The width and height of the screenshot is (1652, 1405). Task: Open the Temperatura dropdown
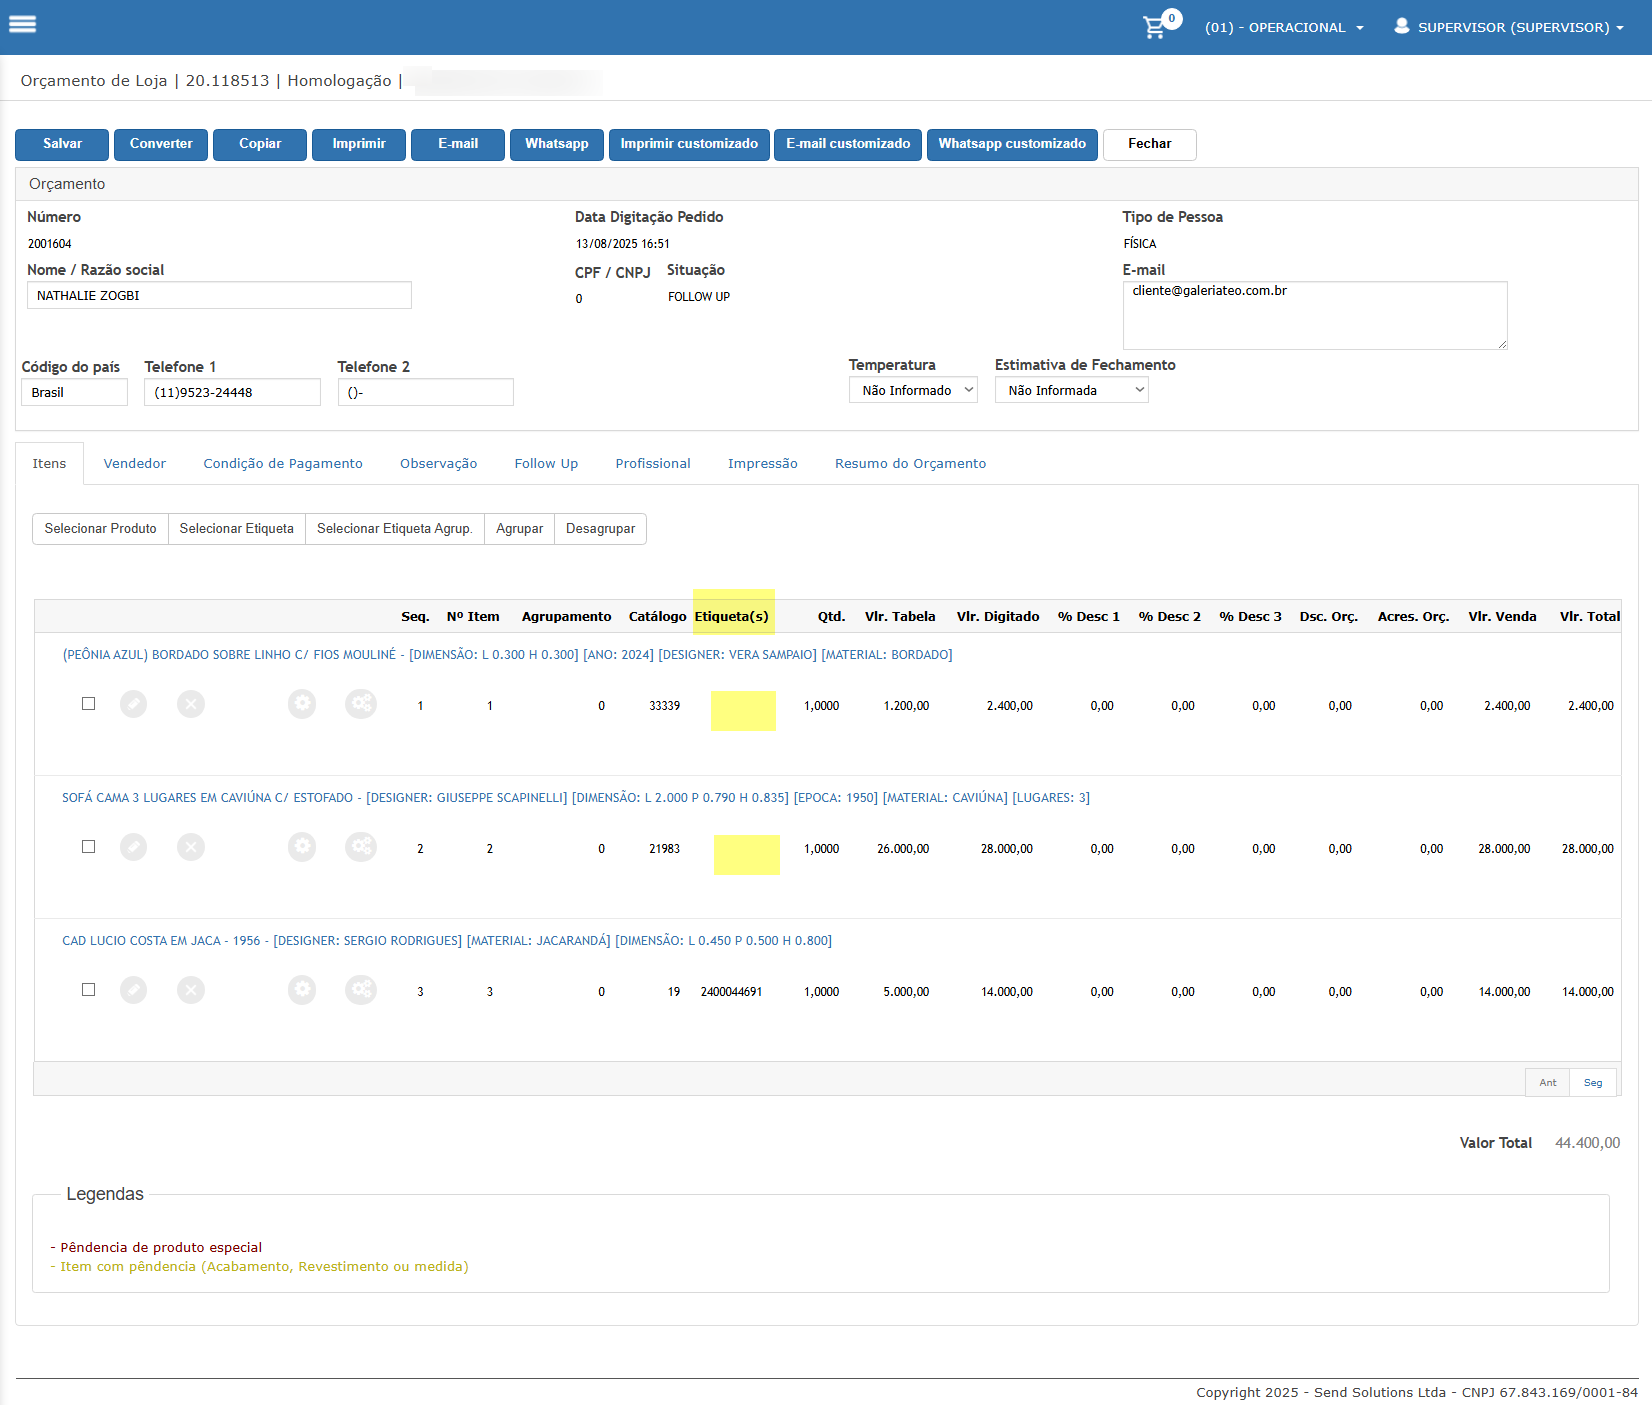[x=912, y=391]
